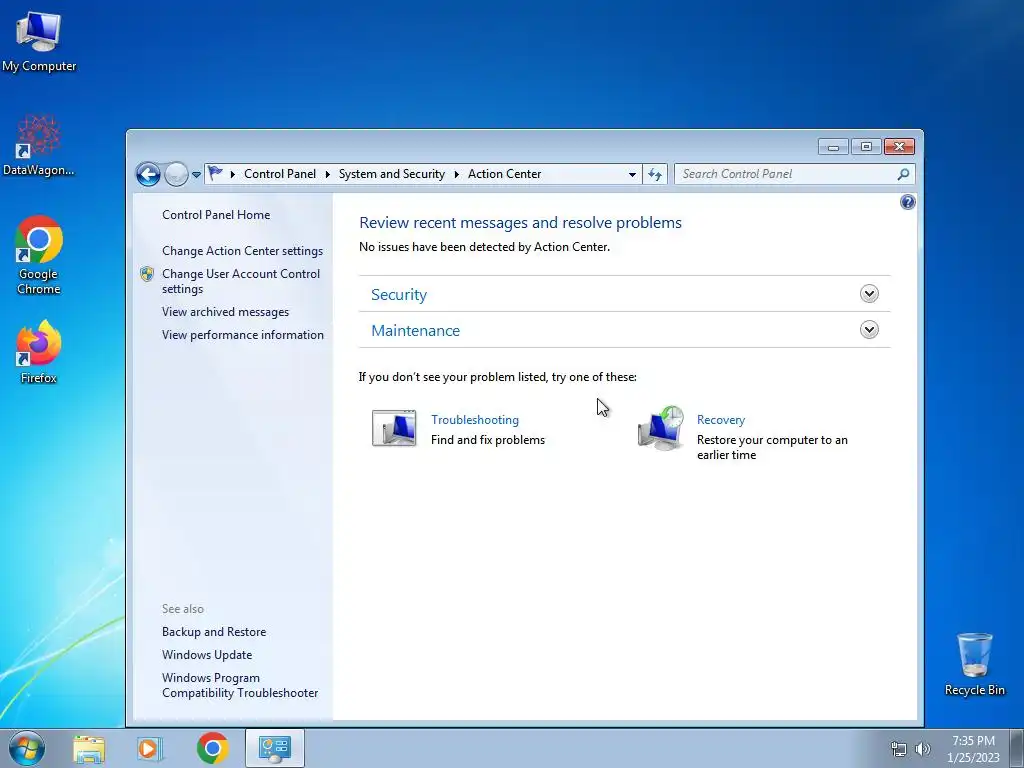Select Google Chrome desktop shortcut

tap(39, 255)
